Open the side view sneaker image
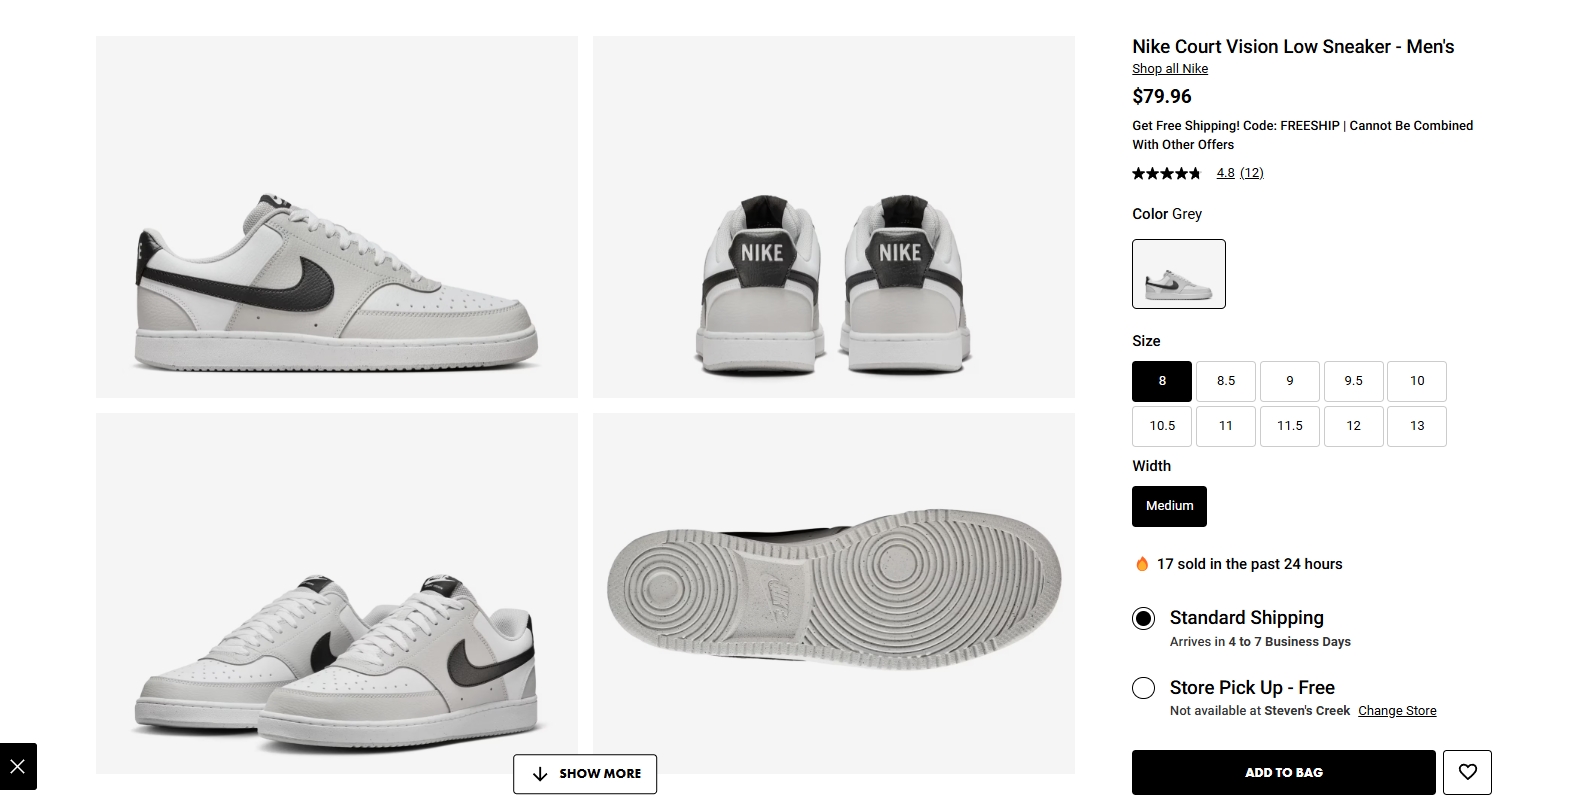 (337, 217)
